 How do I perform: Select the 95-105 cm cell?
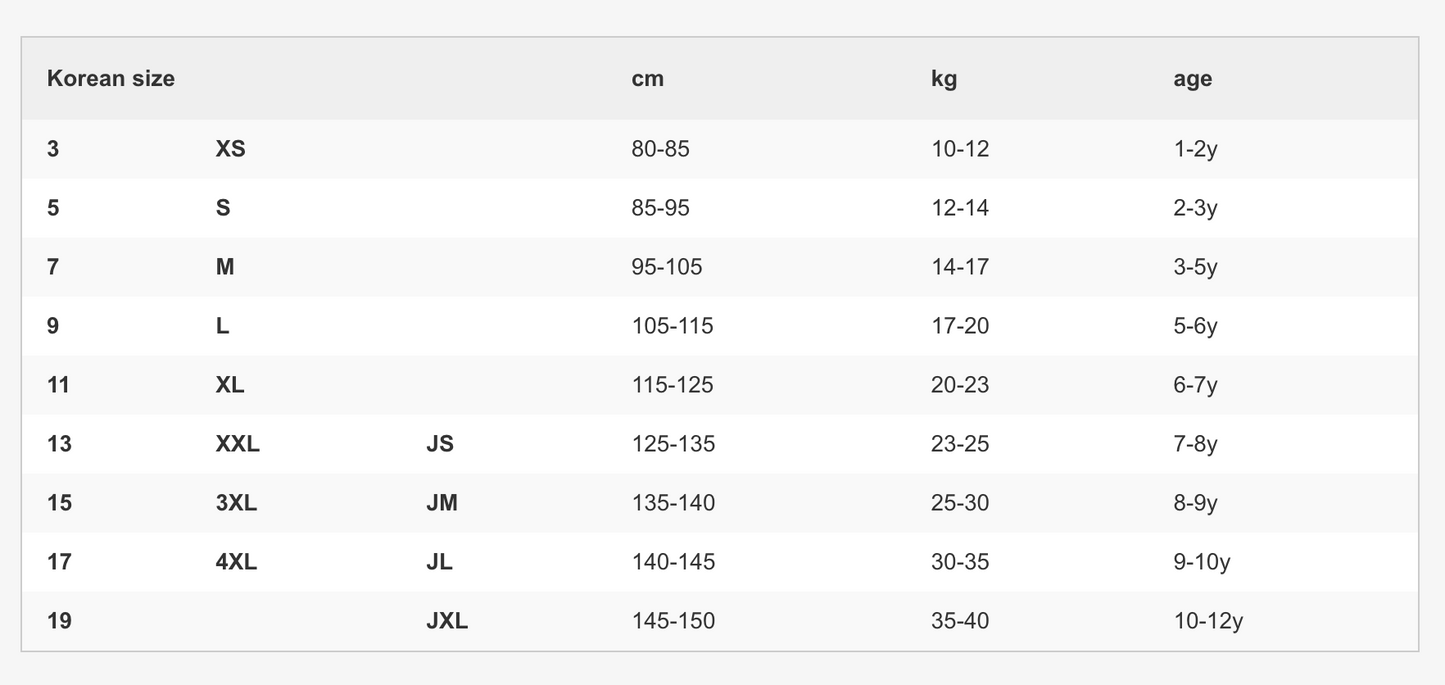666,267
